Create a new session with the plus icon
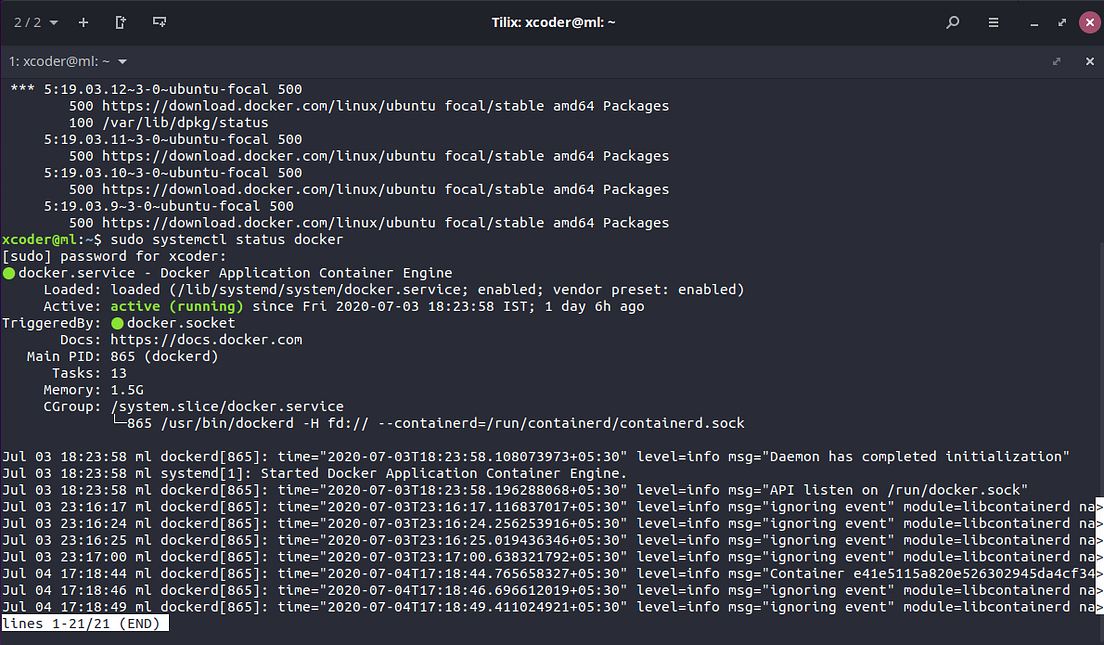 (x=83, y=22)
